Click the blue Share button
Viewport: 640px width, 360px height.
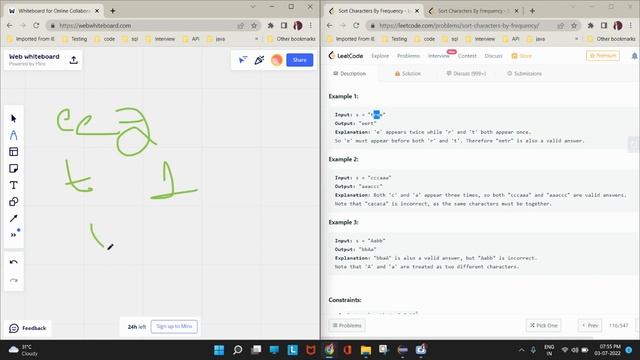[x=300, y=60]
